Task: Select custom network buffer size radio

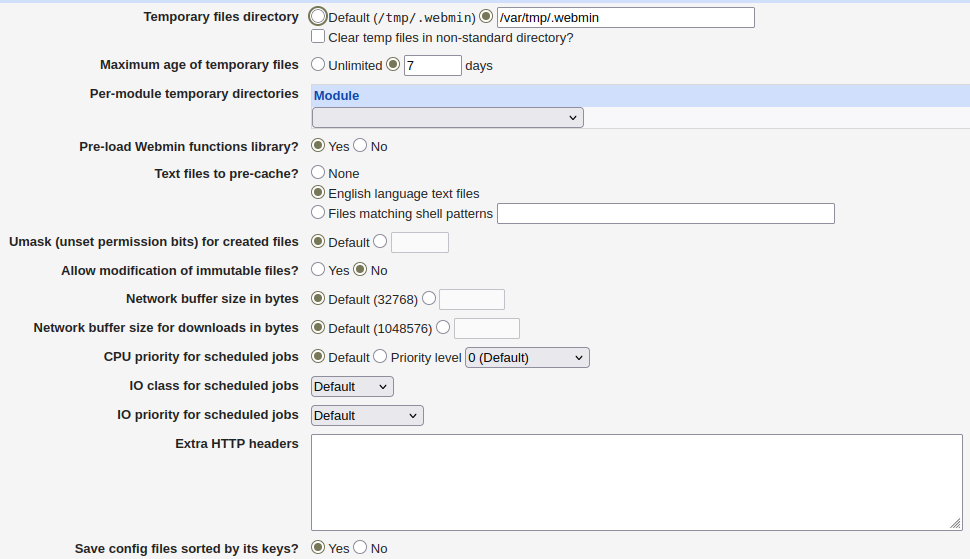Action: (x=429, y=298)
